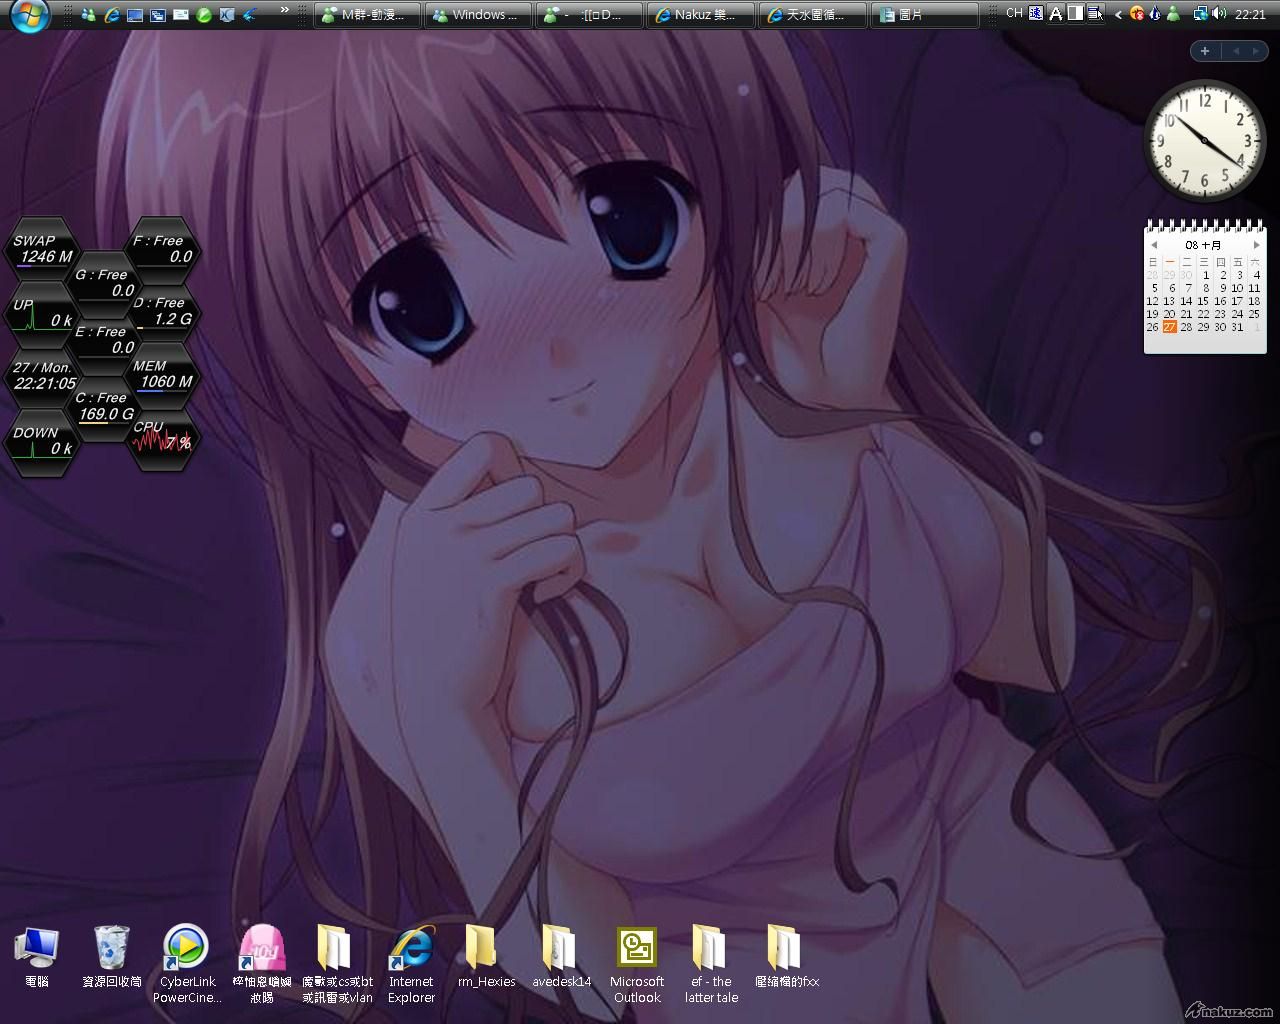Select 電腦 Computer desktop icon
Viewport: 1280px width, 1024px height.
[37, 958]
